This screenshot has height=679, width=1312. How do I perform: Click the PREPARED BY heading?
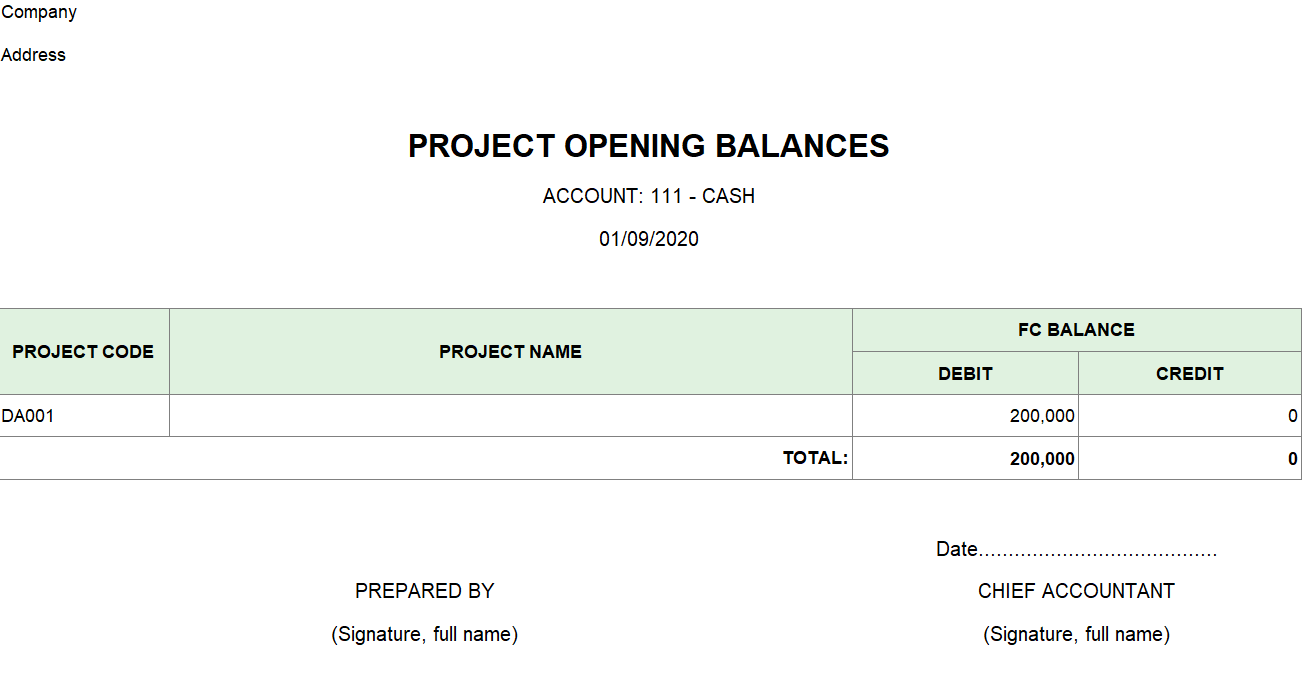pyautogui.click(x=424, y=591)
